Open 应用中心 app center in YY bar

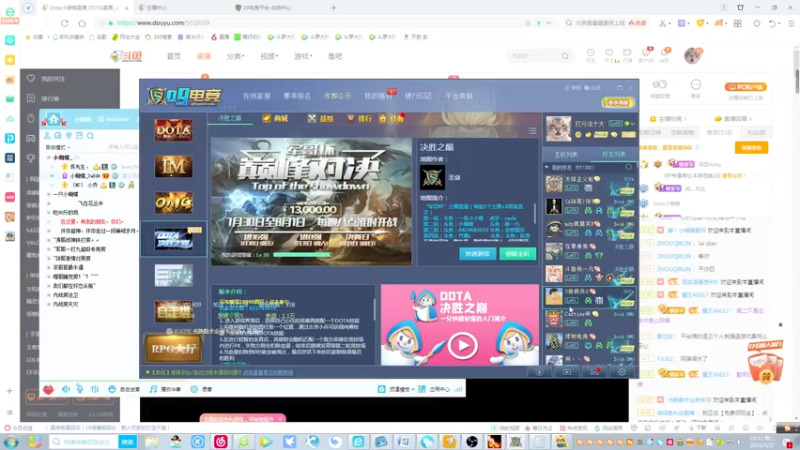[x=434, y=389]
